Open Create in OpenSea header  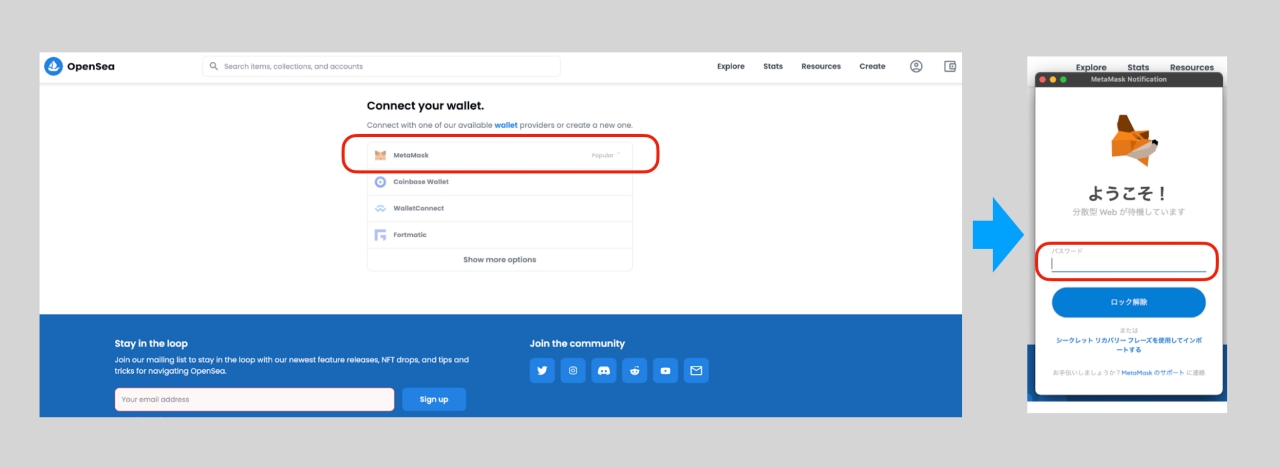pos(872,66)
